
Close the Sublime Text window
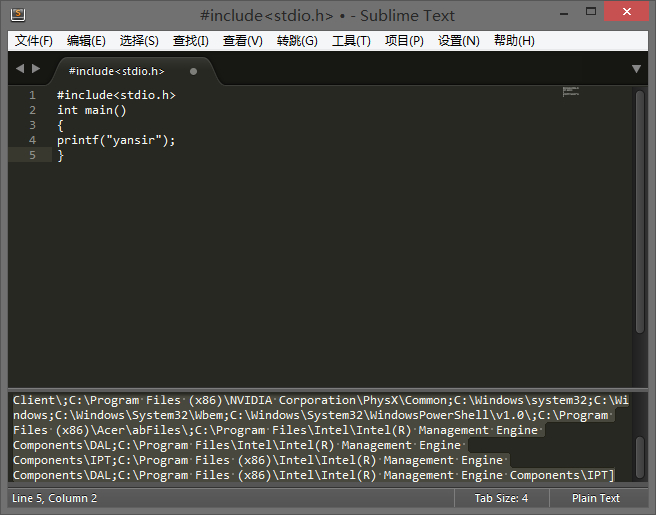tap(626, 12)
